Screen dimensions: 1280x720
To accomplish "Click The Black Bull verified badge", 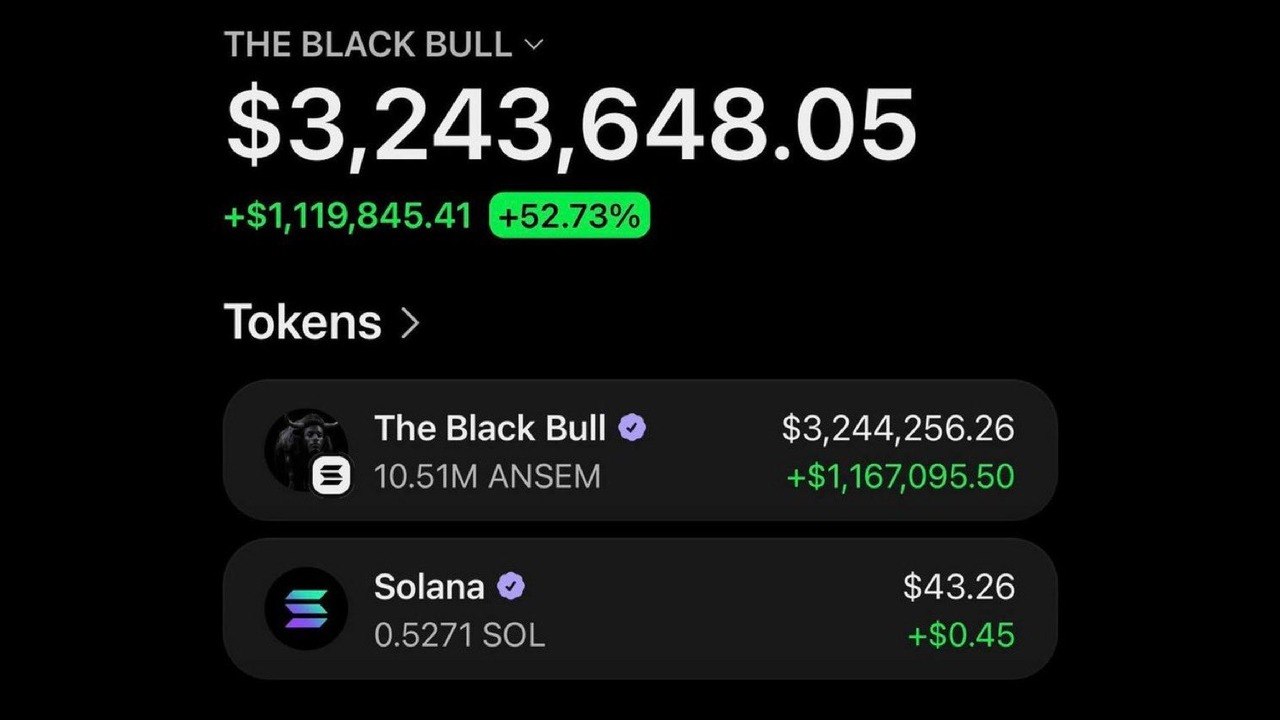I will coord(632,429).
